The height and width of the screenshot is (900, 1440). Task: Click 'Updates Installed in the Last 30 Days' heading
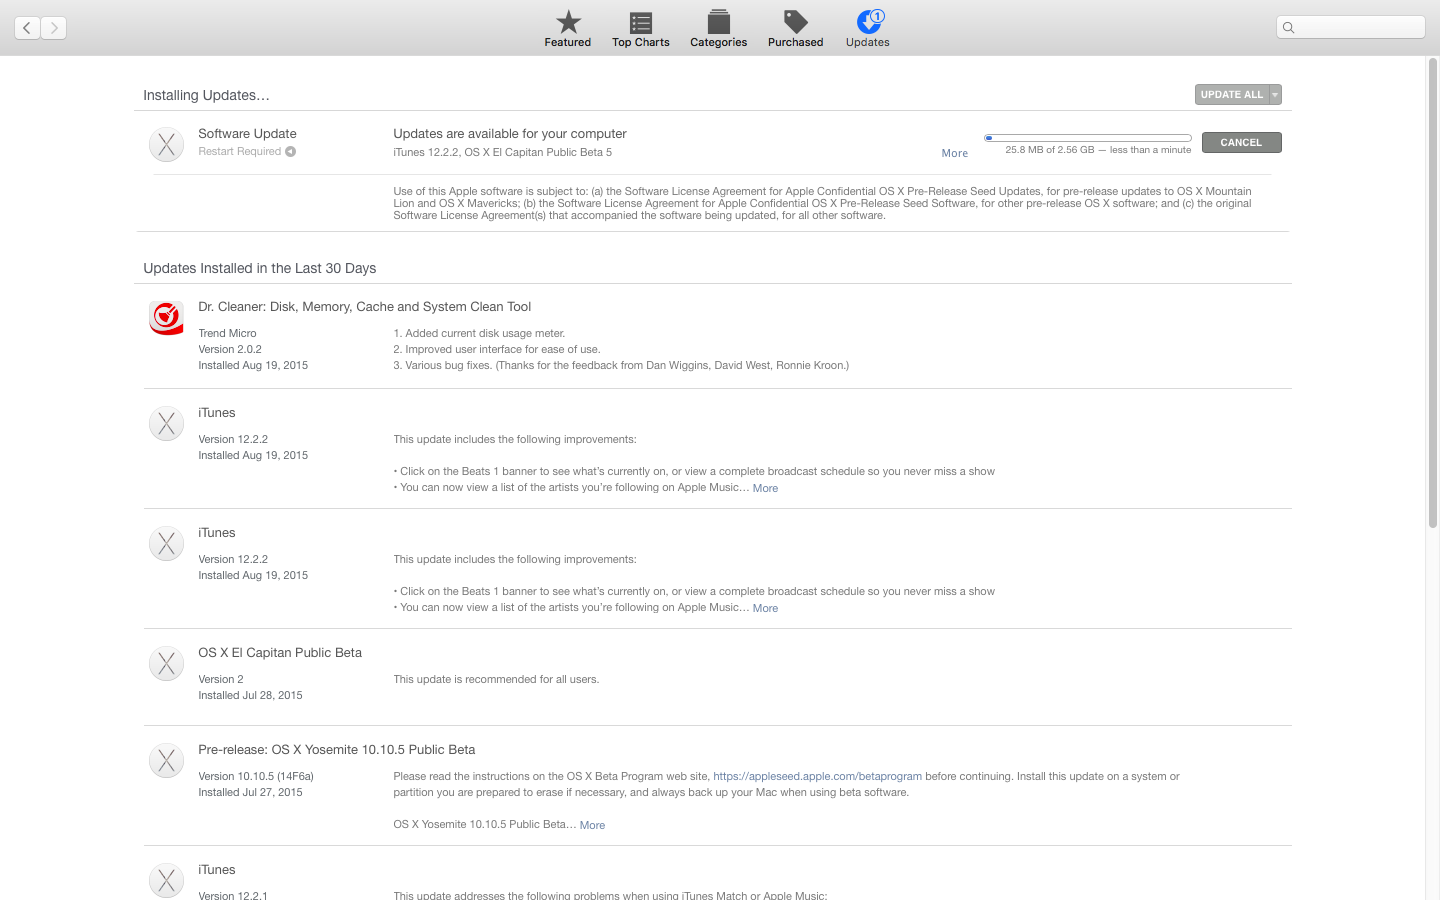coord(260,268)
